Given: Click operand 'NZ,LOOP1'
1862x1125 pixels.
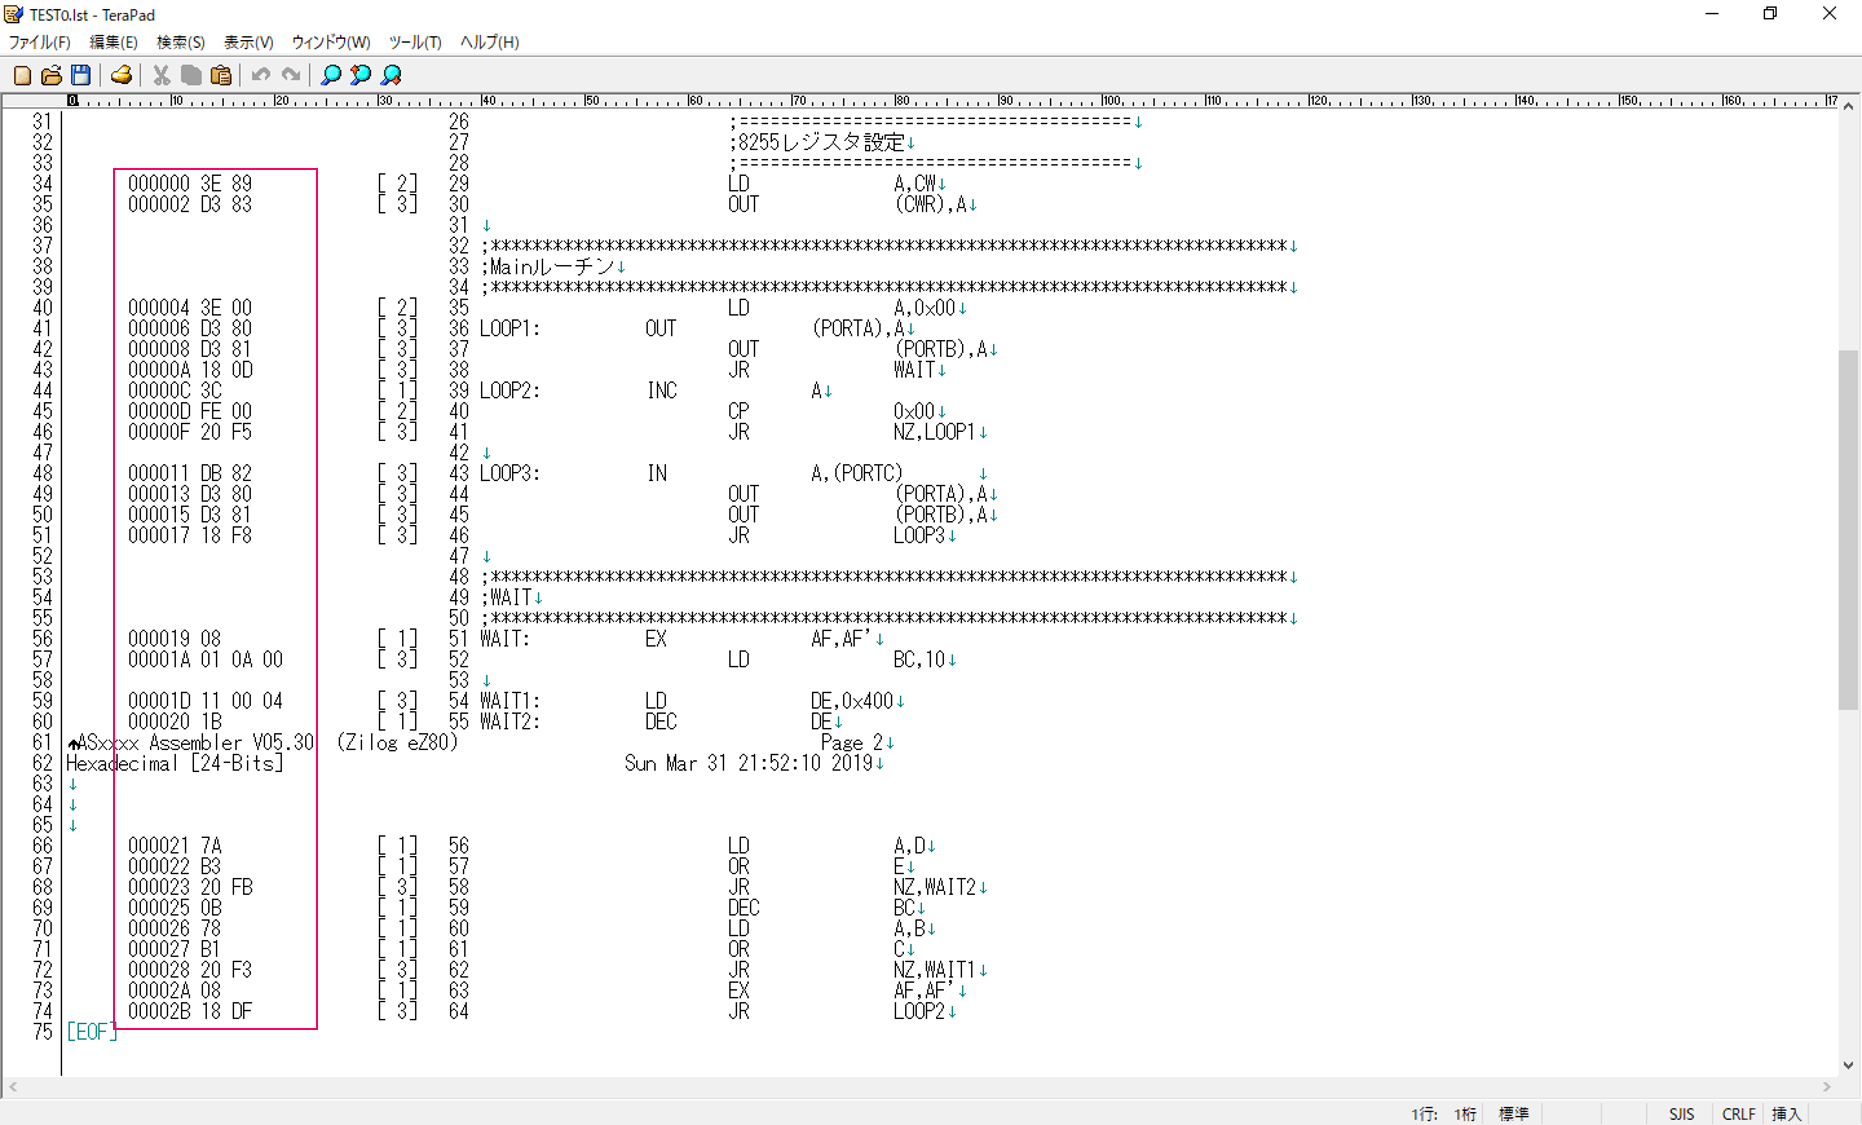Looking at the screenshot, I should (934, 432).
